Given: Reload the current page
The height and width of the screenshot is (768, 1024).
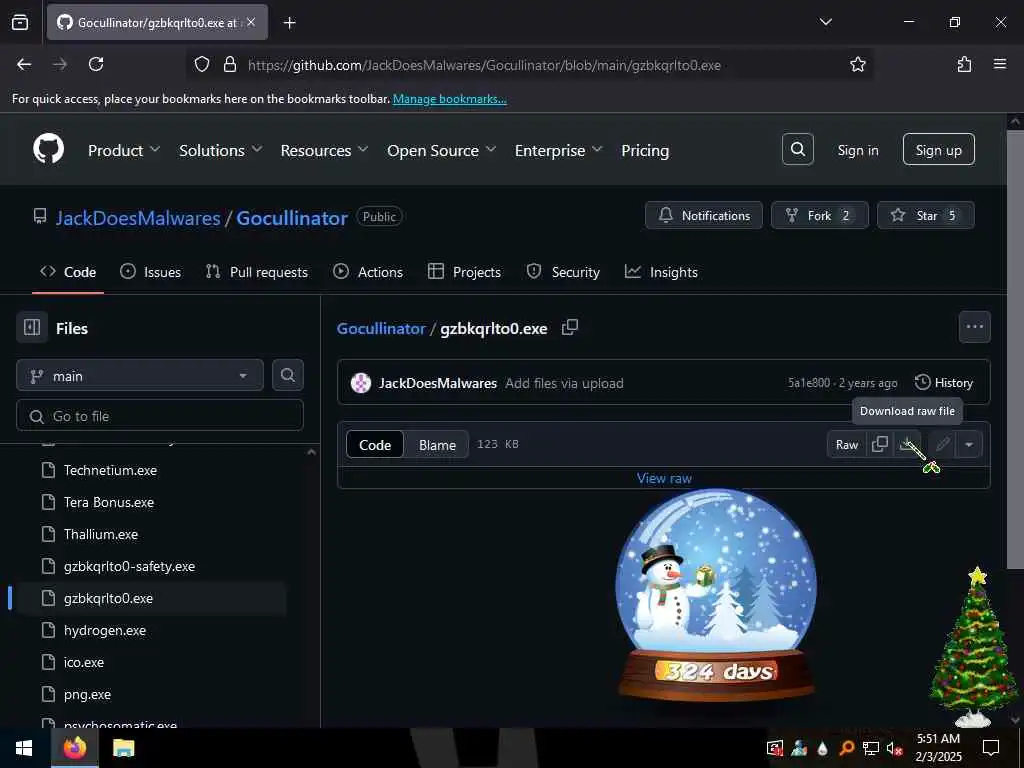Looking at the screenshot, I should (x=96, y=64).
